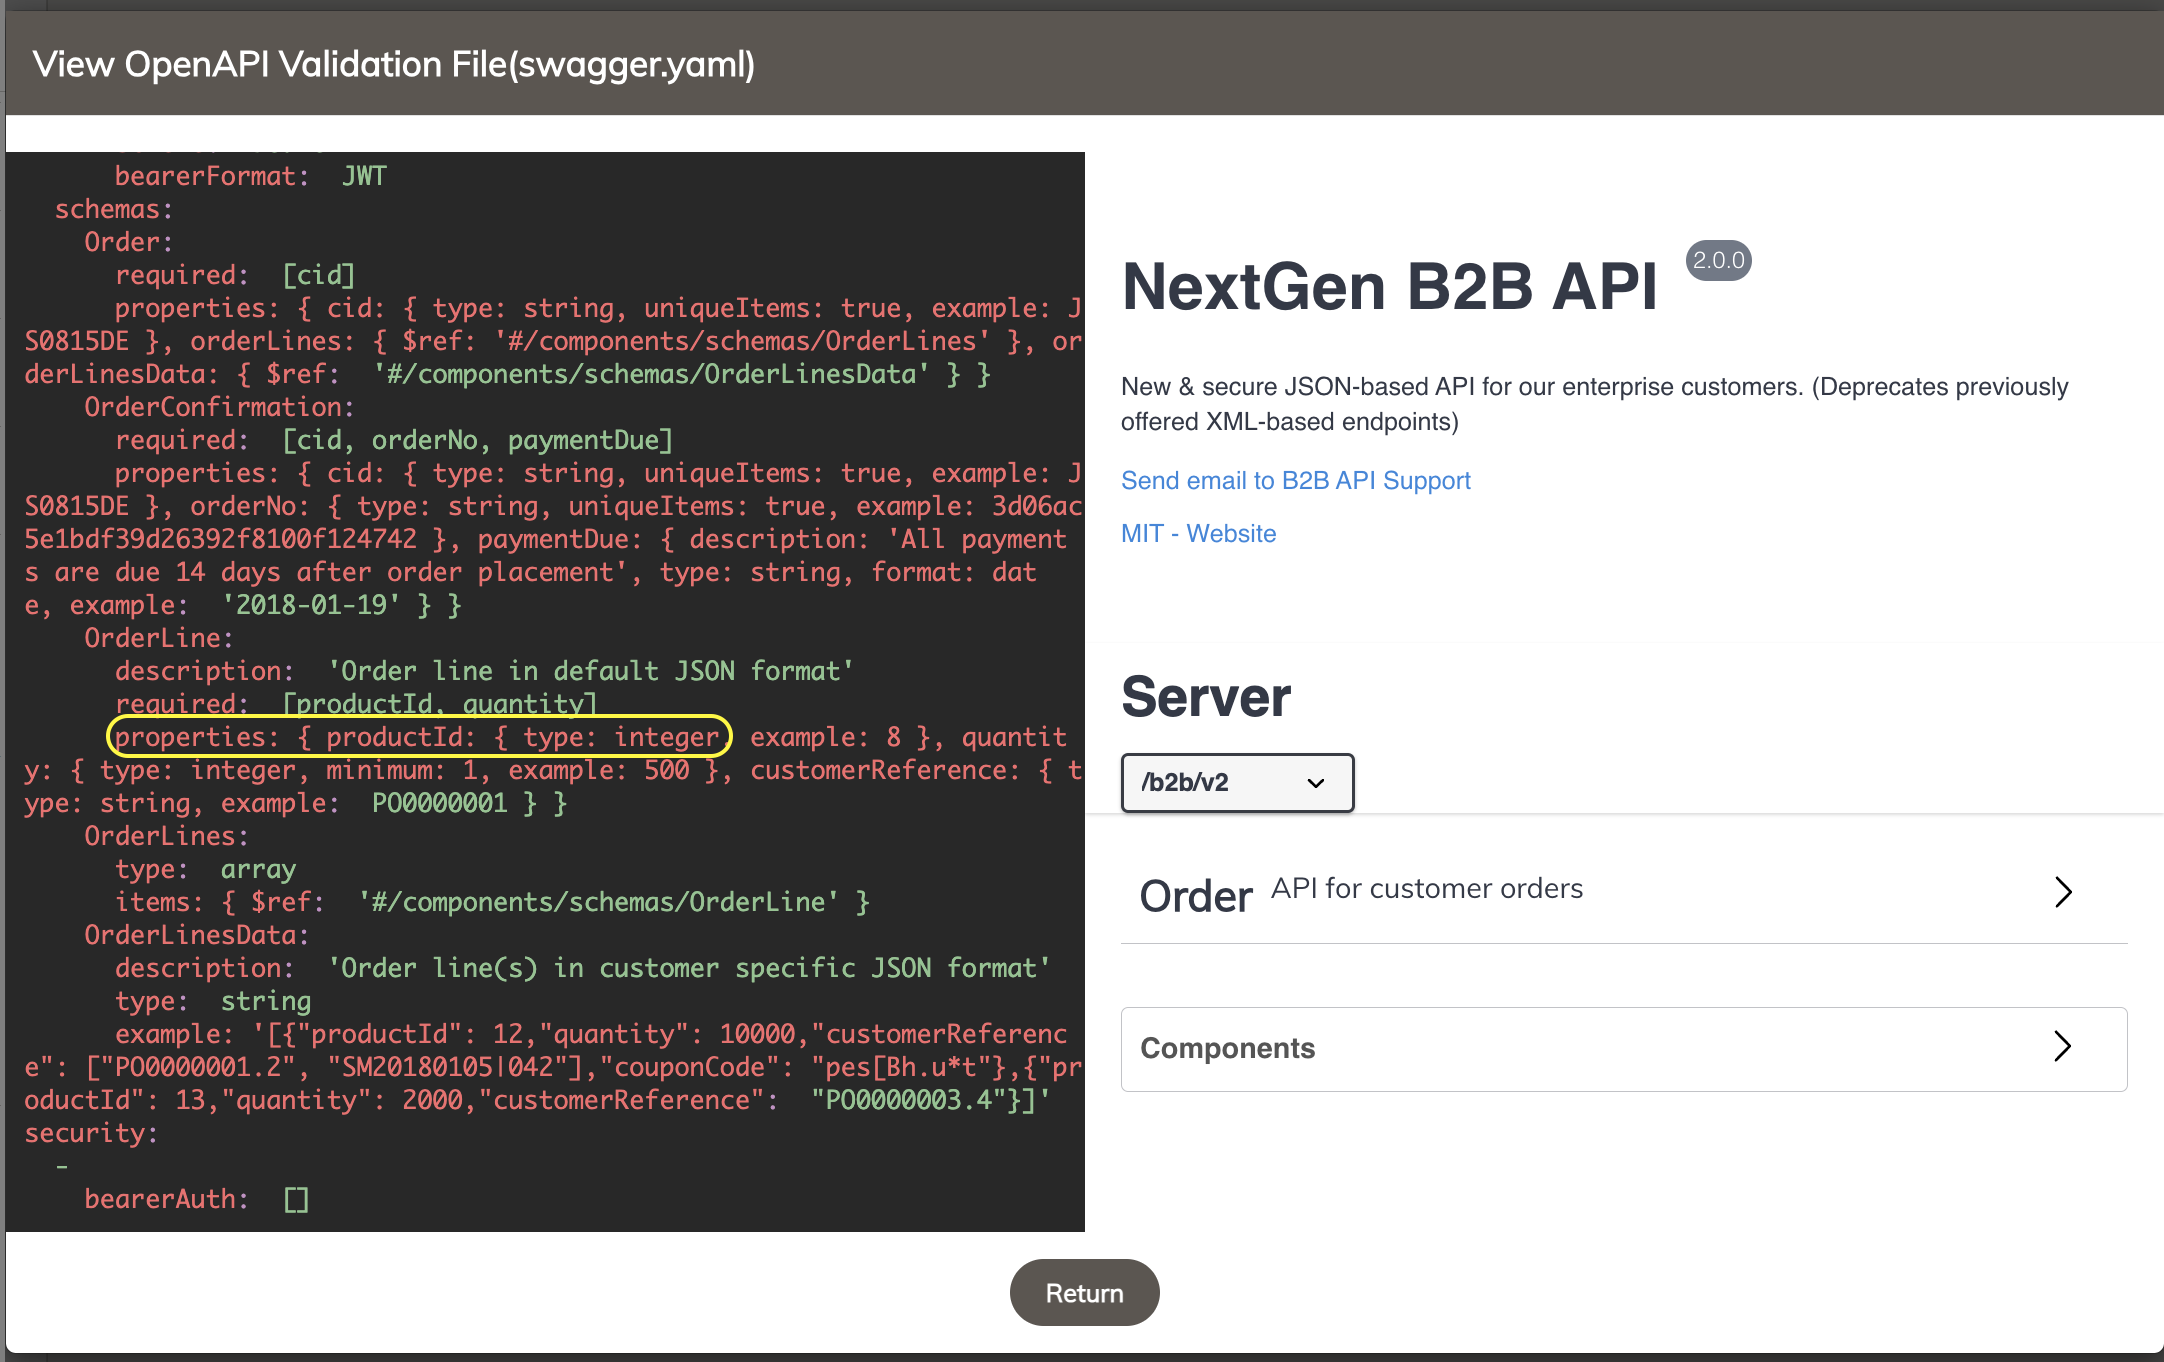2164x1362 pixels.
Task: Click the Server heading
Action: [x=1206, y=697]
